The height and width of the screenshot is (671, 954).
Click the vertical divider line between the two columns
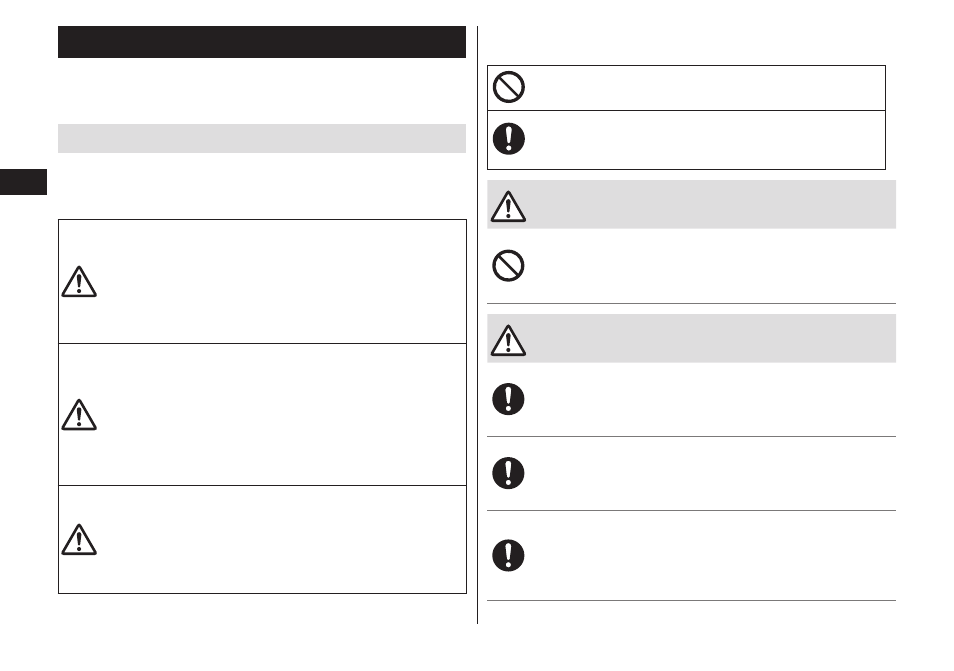478,325
